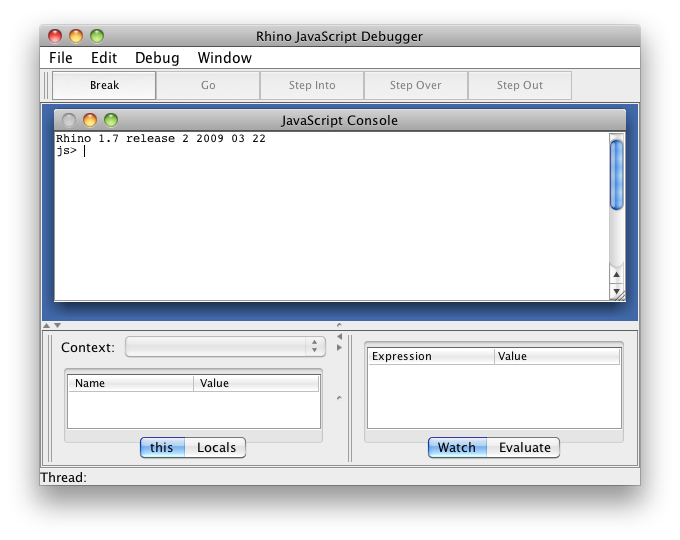Open the Edit menu

coord(104,58)
